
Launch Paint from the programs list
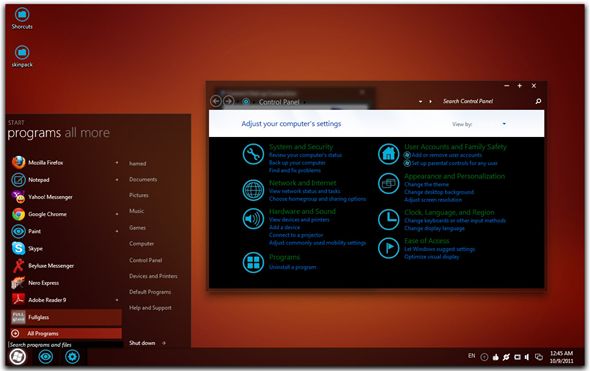click(65, 231)
